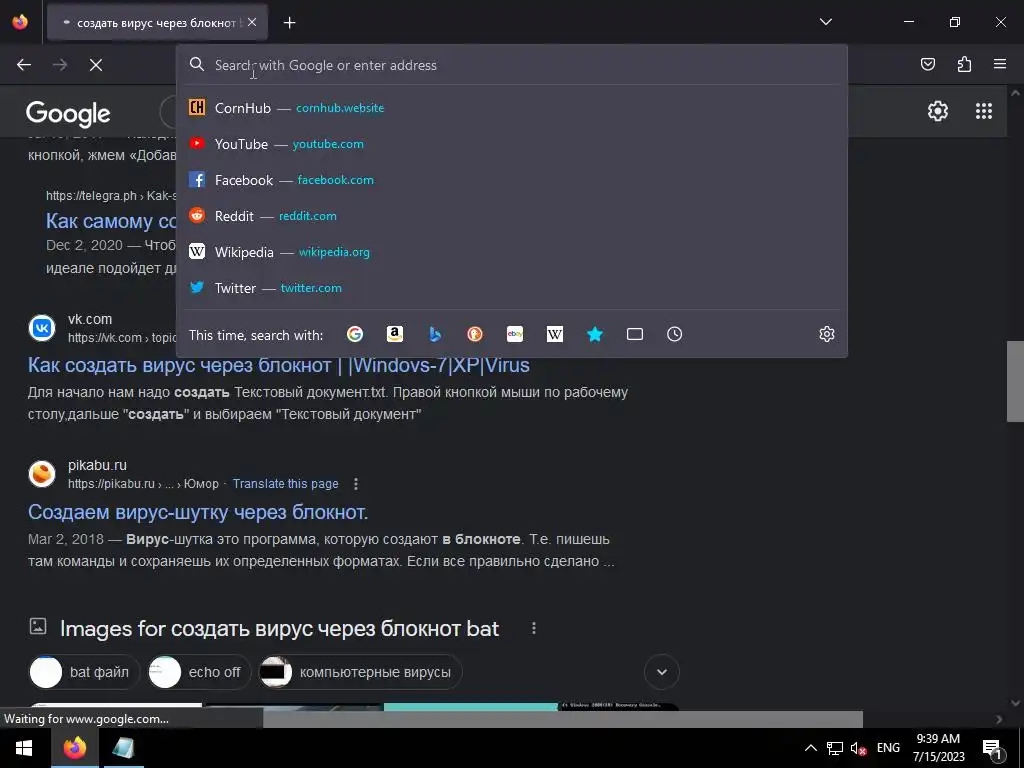Change ENG input language

point(888,748)
